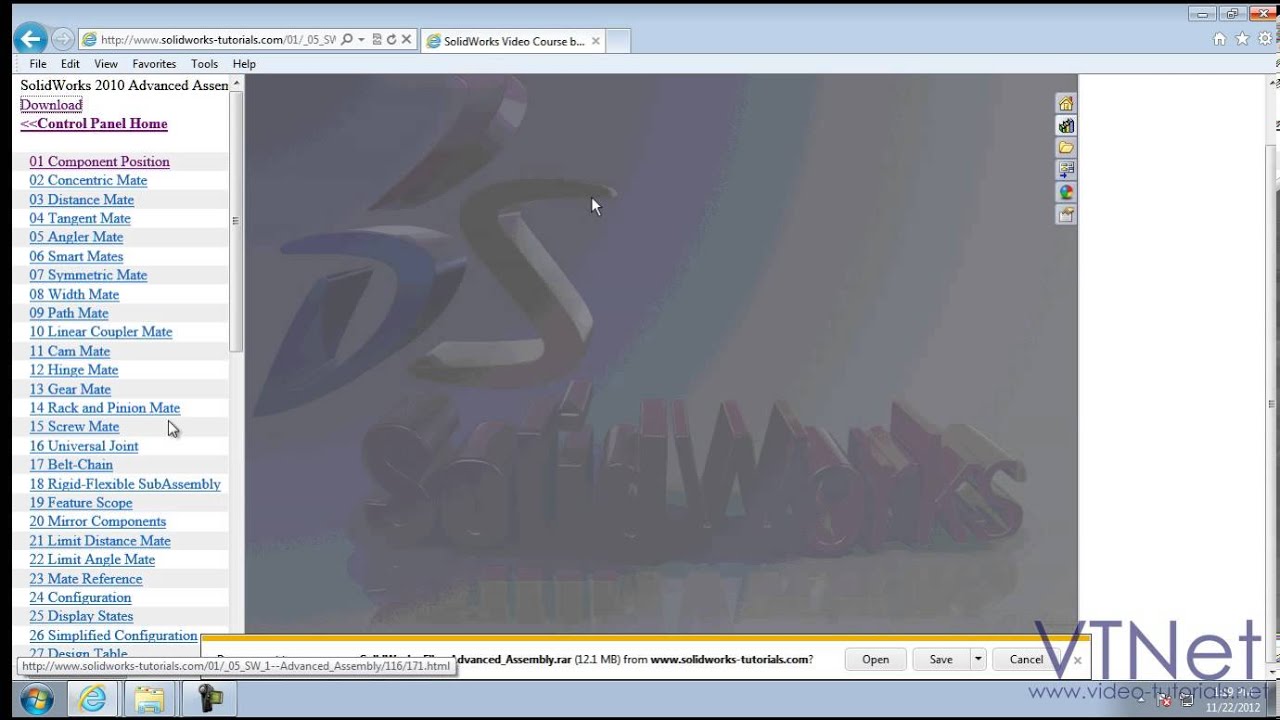
Task: Select the SolidWorks Video Course tab
Action: click(x=513, y=41)
